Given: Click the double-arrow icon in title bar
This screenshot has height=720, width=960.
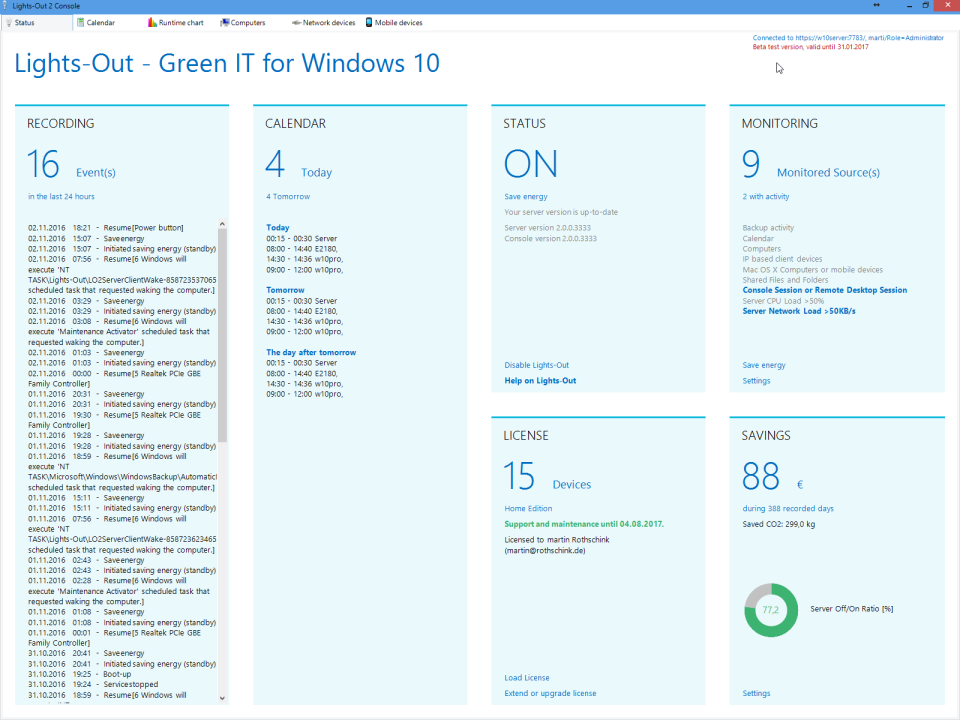Looking at the screenshot, I should pyautogui.click(x=876, y=5).
